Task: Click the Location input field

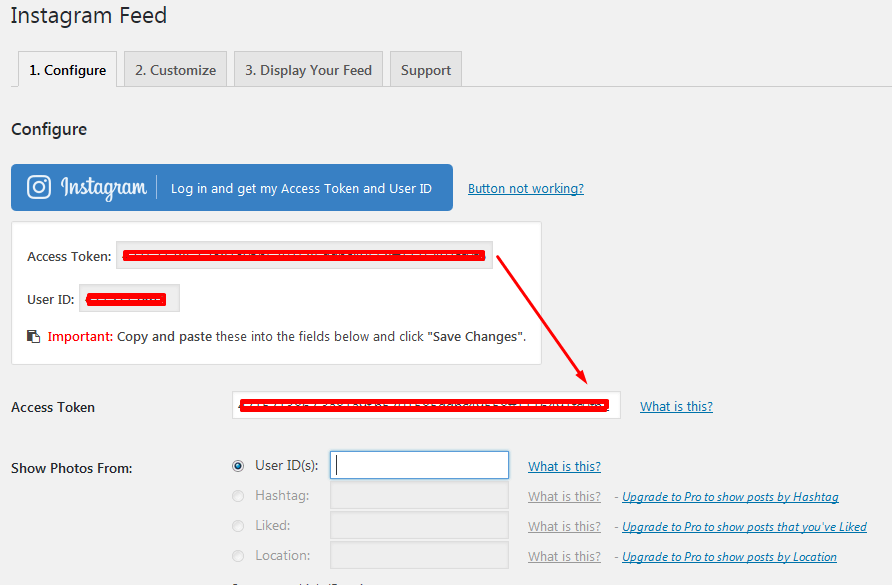Action: (x=419, y=555)
